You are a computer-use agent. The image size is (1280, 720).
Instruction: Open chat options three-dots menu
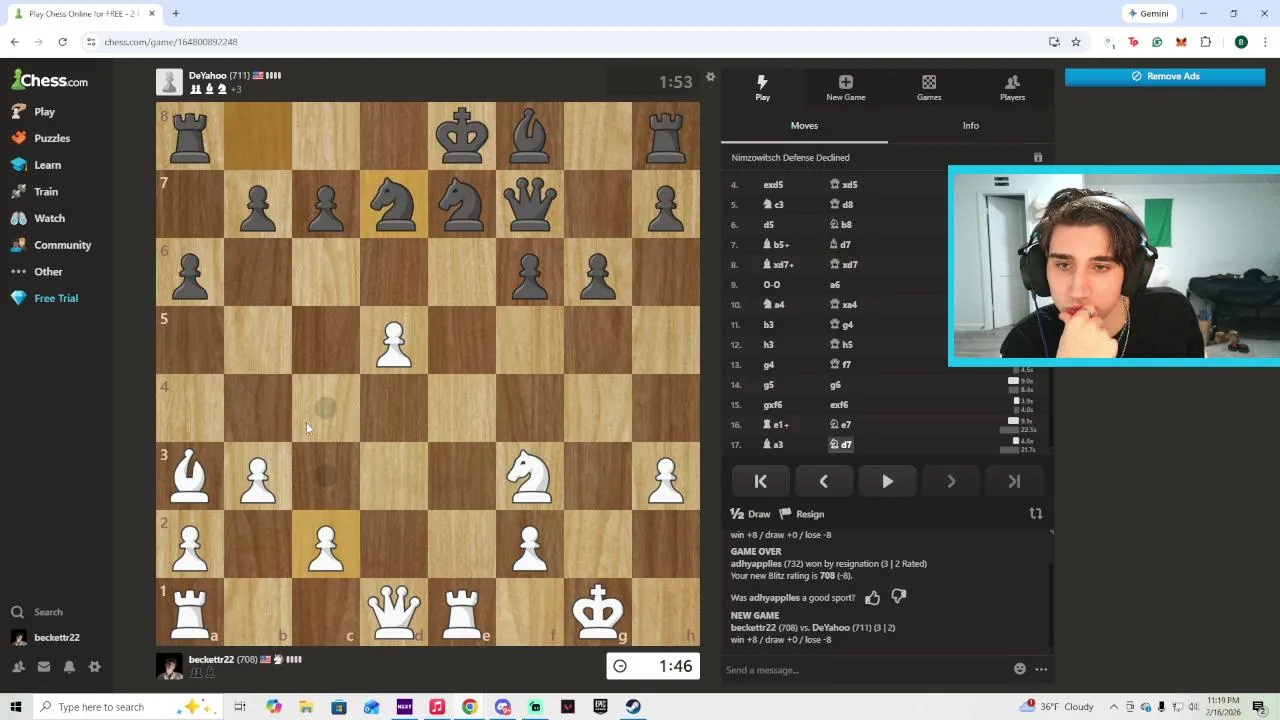(x=1041, y=669)
